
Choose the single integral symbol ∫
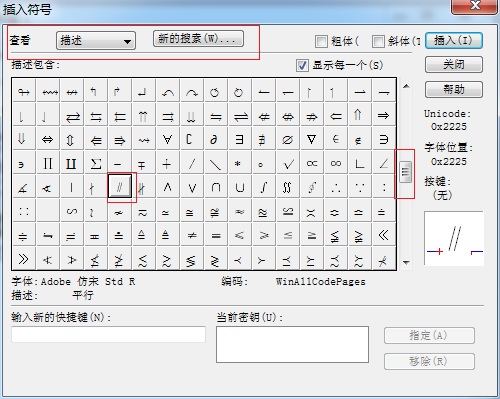(263, 187)
